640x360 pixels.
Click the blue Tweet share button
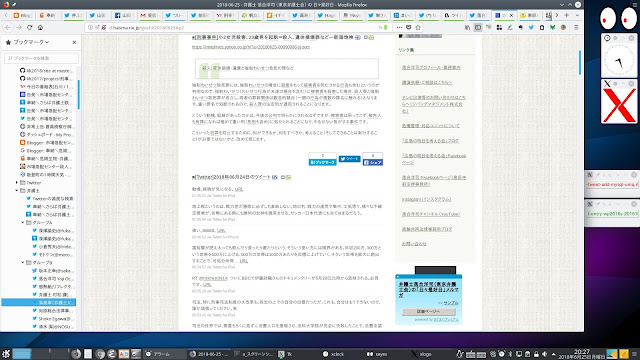coord(349,159)
